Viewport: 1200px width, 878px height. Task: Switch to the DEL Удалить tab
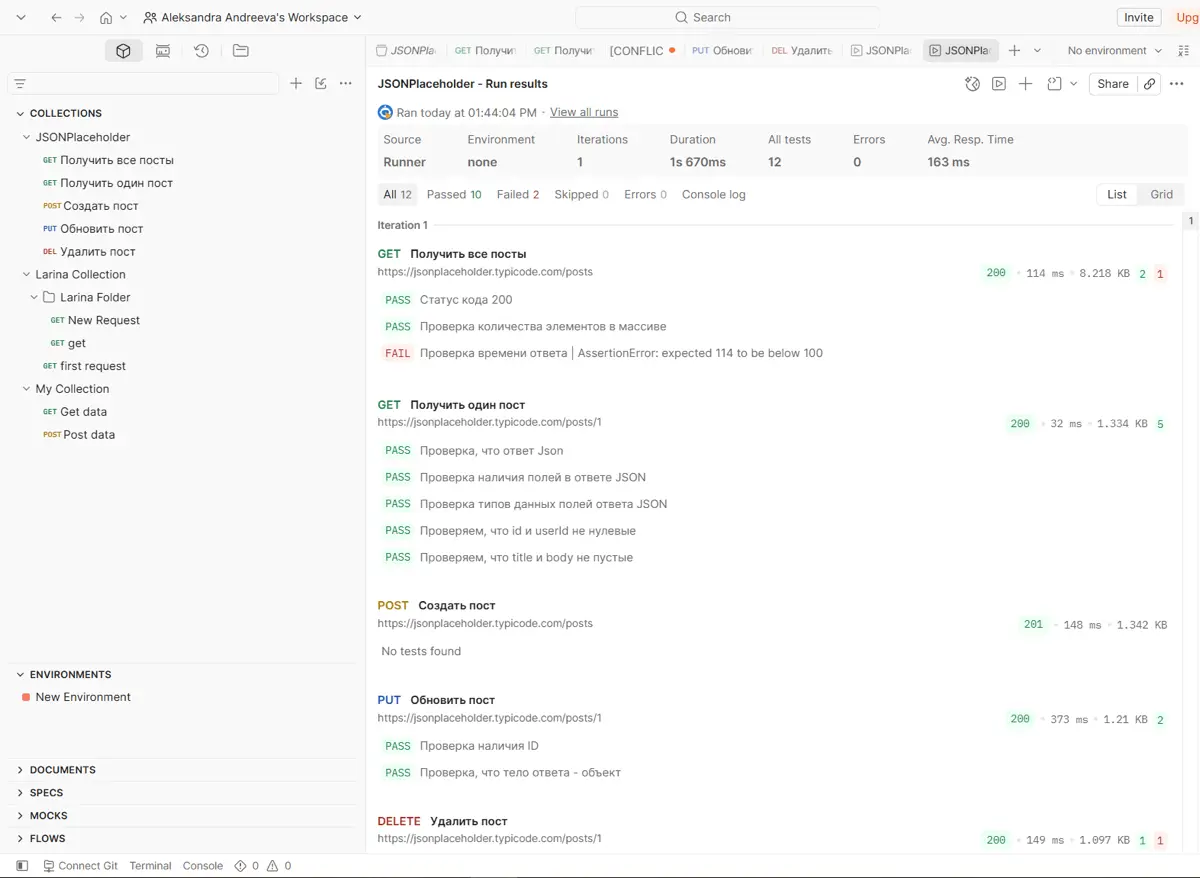[x=801, y=51]
